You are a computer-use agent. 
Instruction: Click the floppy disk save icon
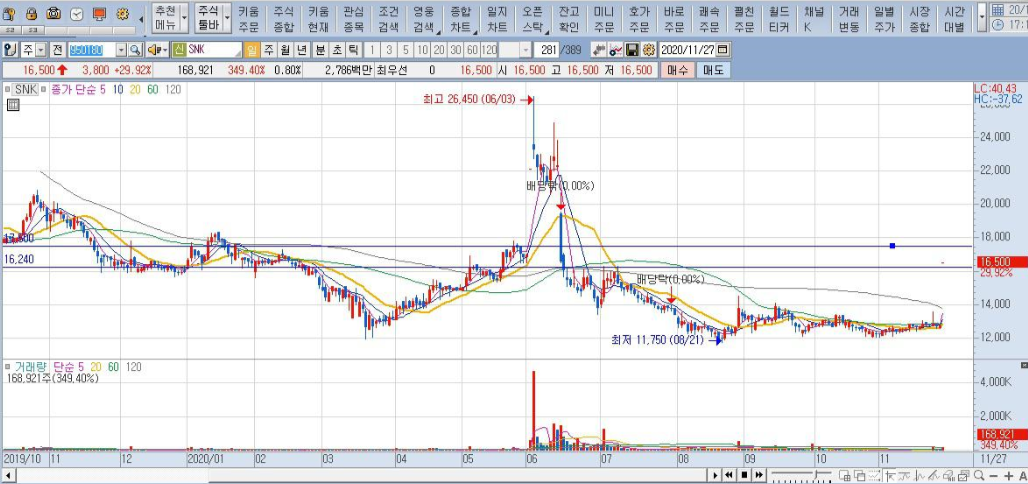pyautogui.click(x=632, y=50)
